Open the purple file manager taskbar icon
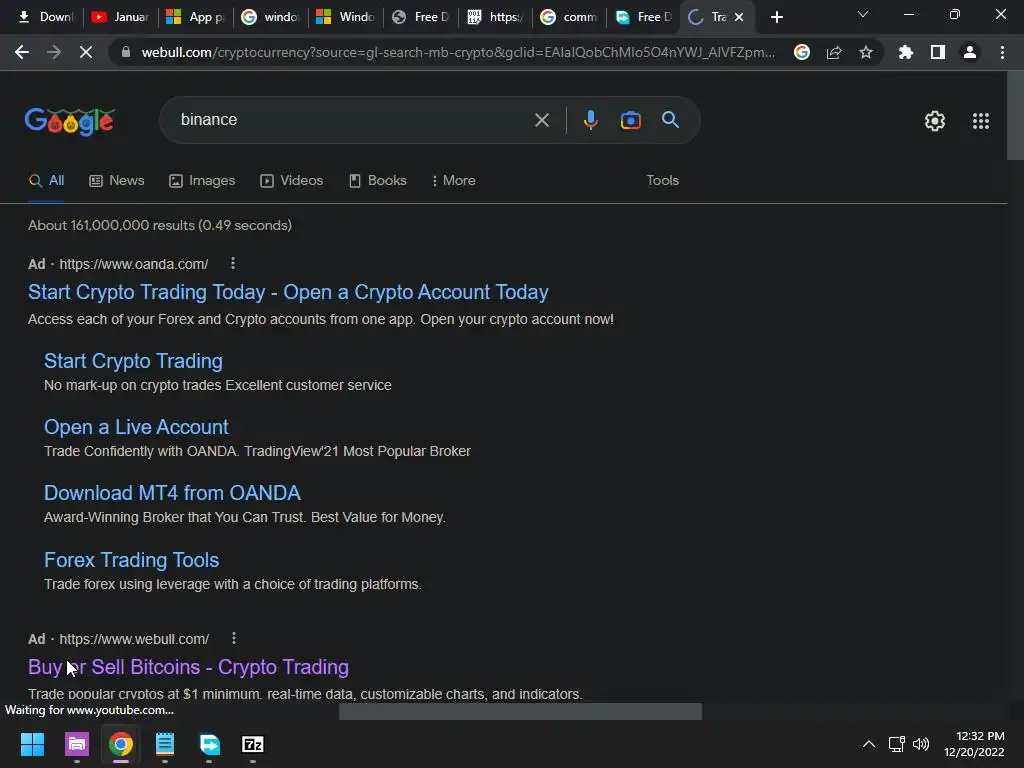 tap(77, 744)
